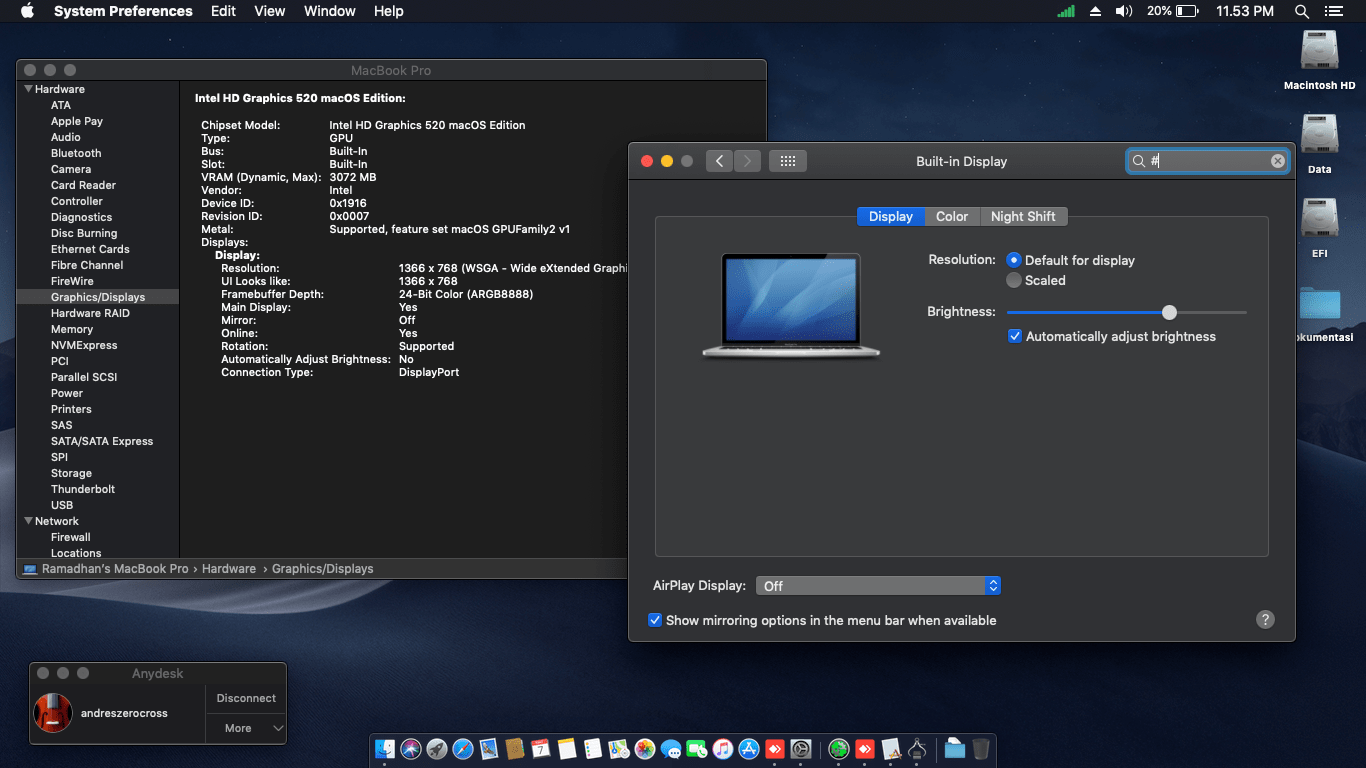Switch to the Night Shift tab
This screenshot has height=768, width=1366.
click(1023, 216)
